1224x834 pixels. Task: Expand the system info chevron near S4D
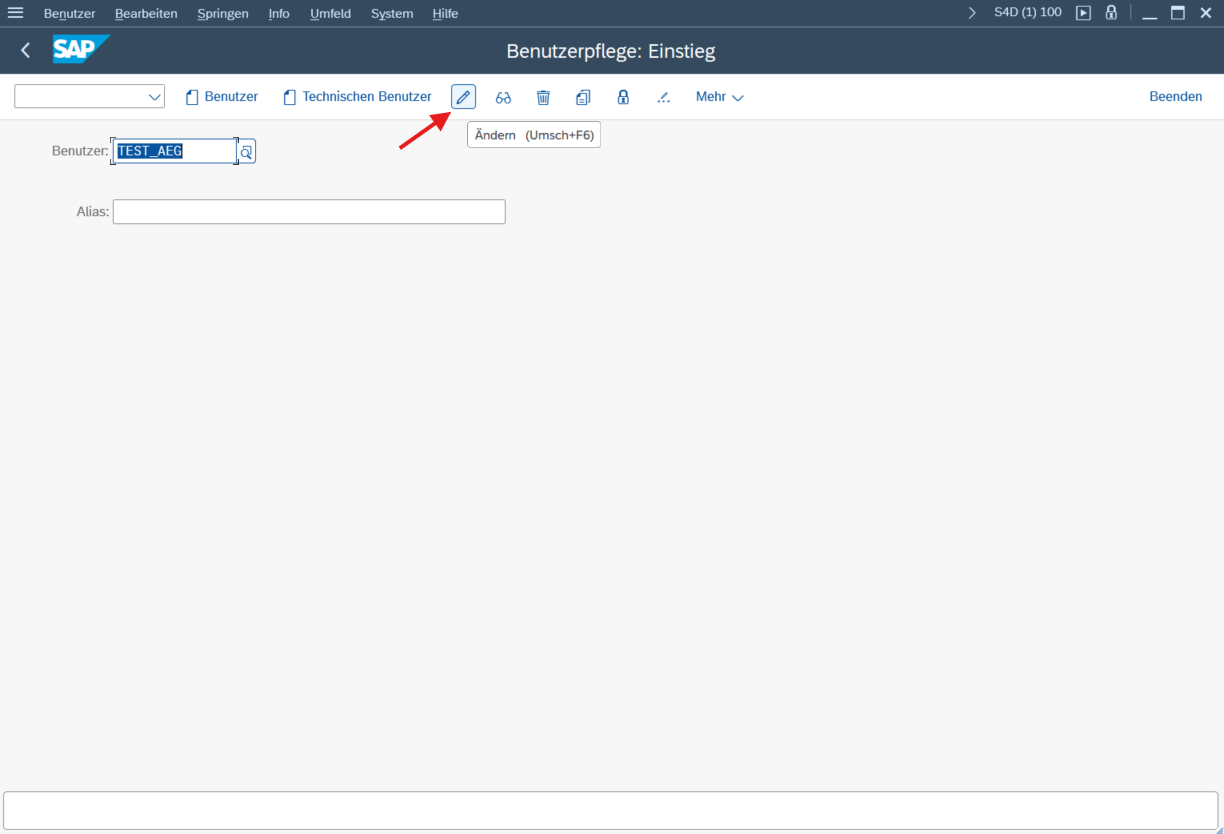pyautogui.click(x=972, y=13)
